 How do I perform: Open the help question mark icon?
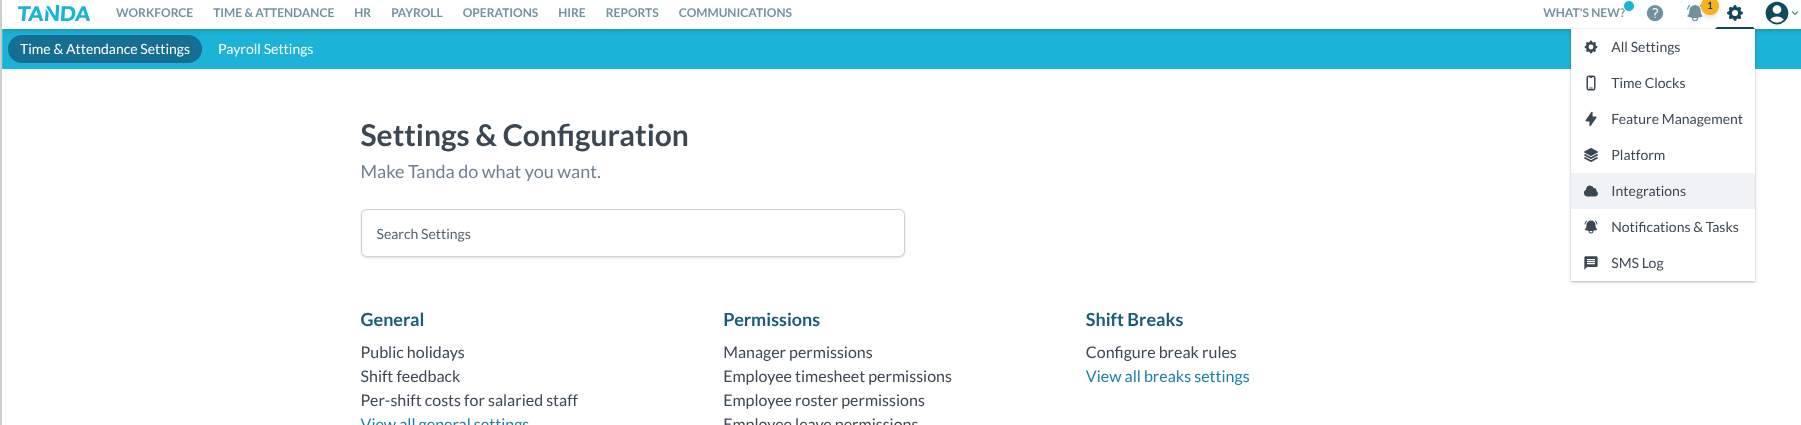1655,13
